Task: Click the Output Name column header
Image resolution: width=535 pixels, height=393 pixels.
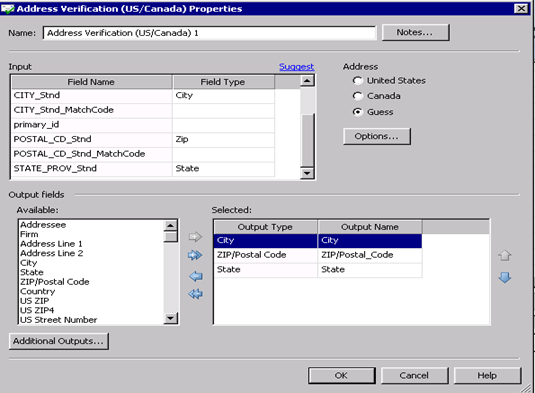Action: click(x=370, y=227)
